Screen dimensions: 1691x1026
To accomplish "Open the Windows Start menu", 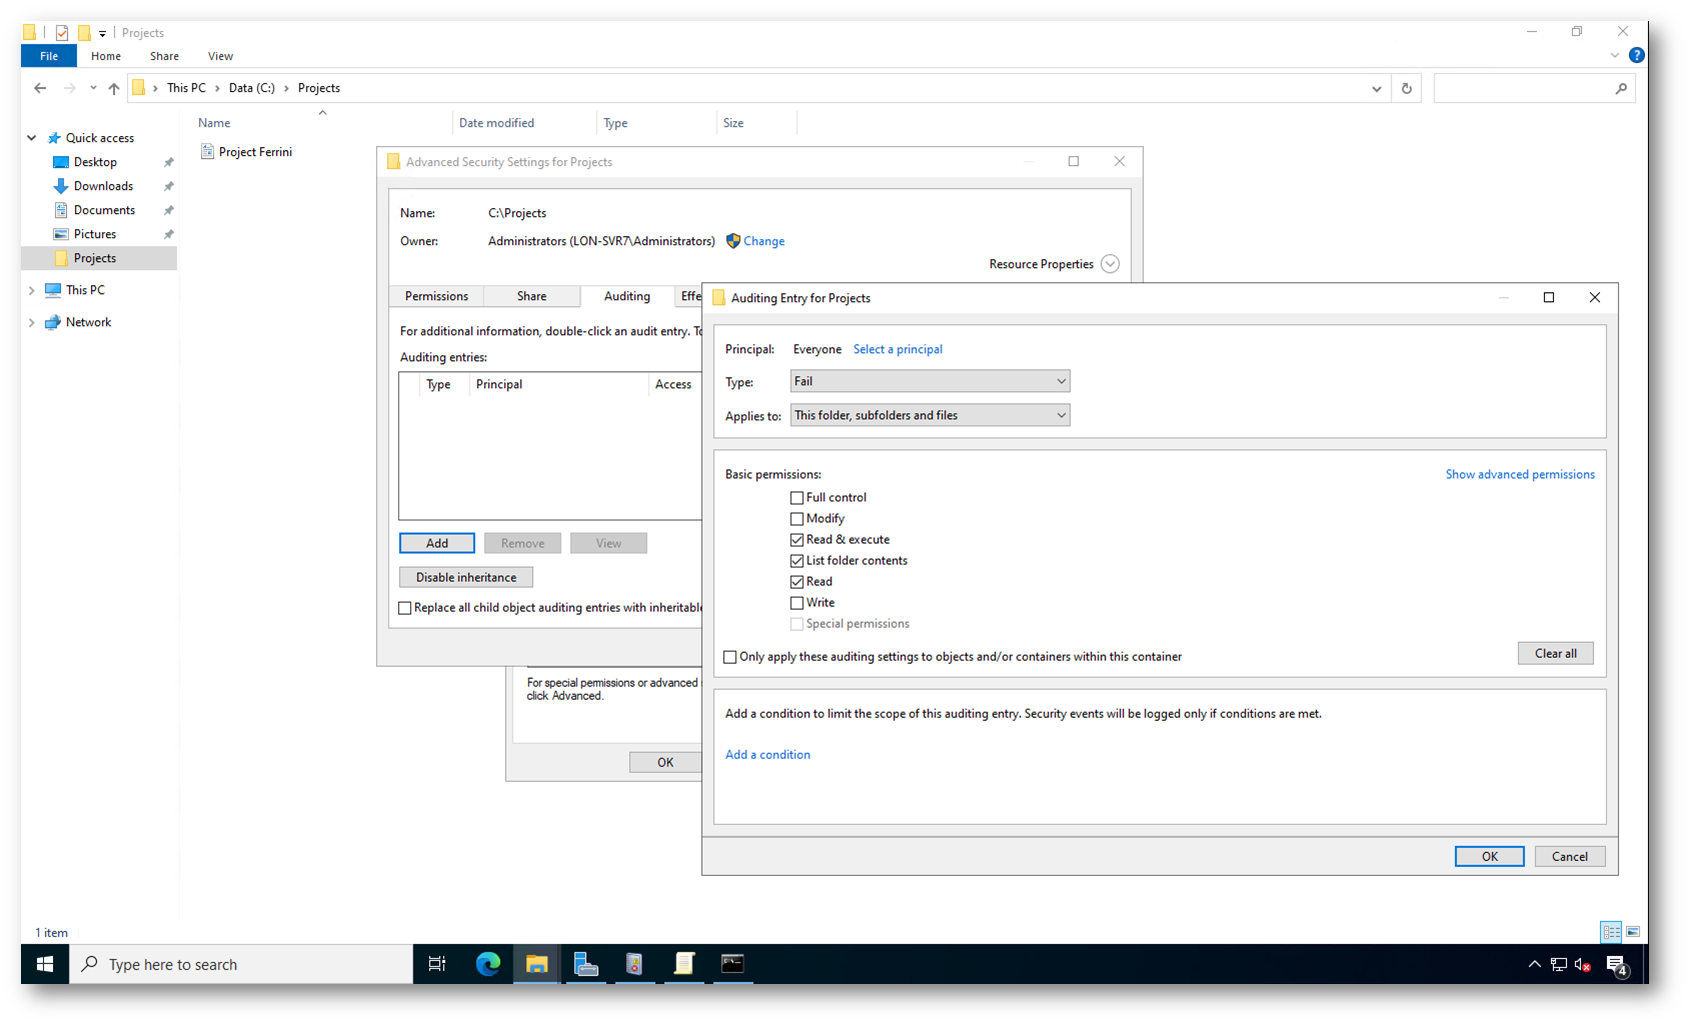I will point(45,964).
